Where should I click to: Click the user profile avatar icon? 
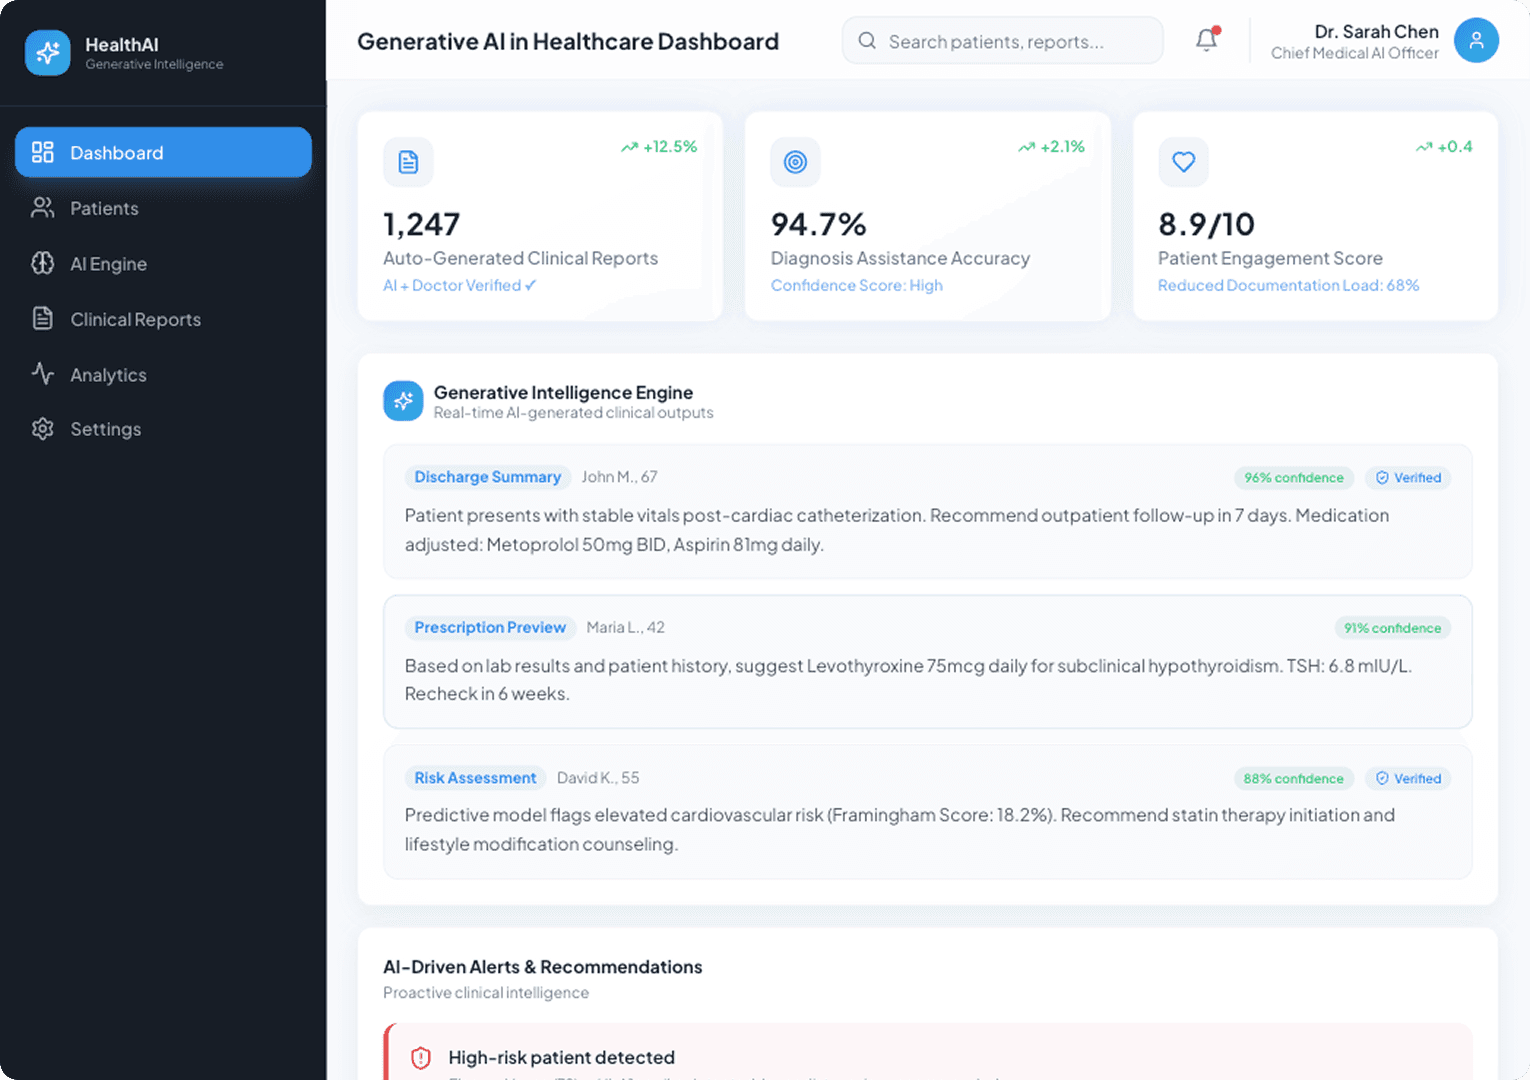pyautogui.click(x=1476, y=40)
